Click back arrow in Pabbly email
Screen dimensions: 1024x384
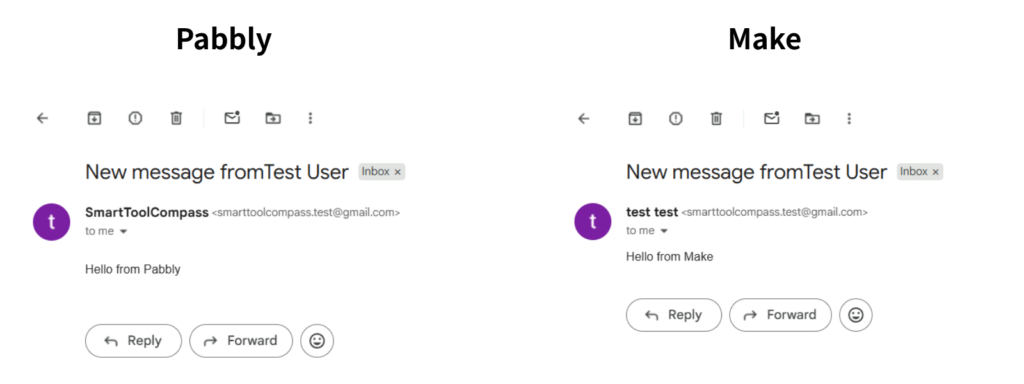click(x=42, y=118)
